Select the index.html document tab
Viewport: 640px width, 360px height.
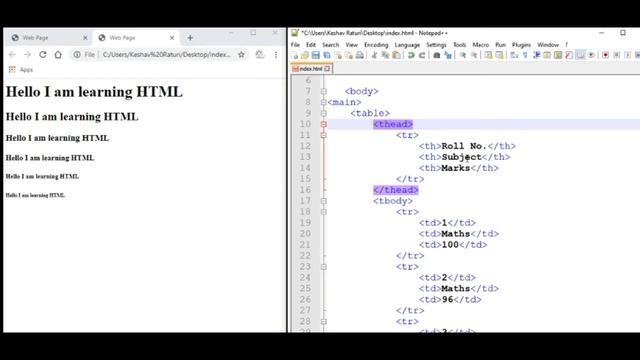[311, 69]
